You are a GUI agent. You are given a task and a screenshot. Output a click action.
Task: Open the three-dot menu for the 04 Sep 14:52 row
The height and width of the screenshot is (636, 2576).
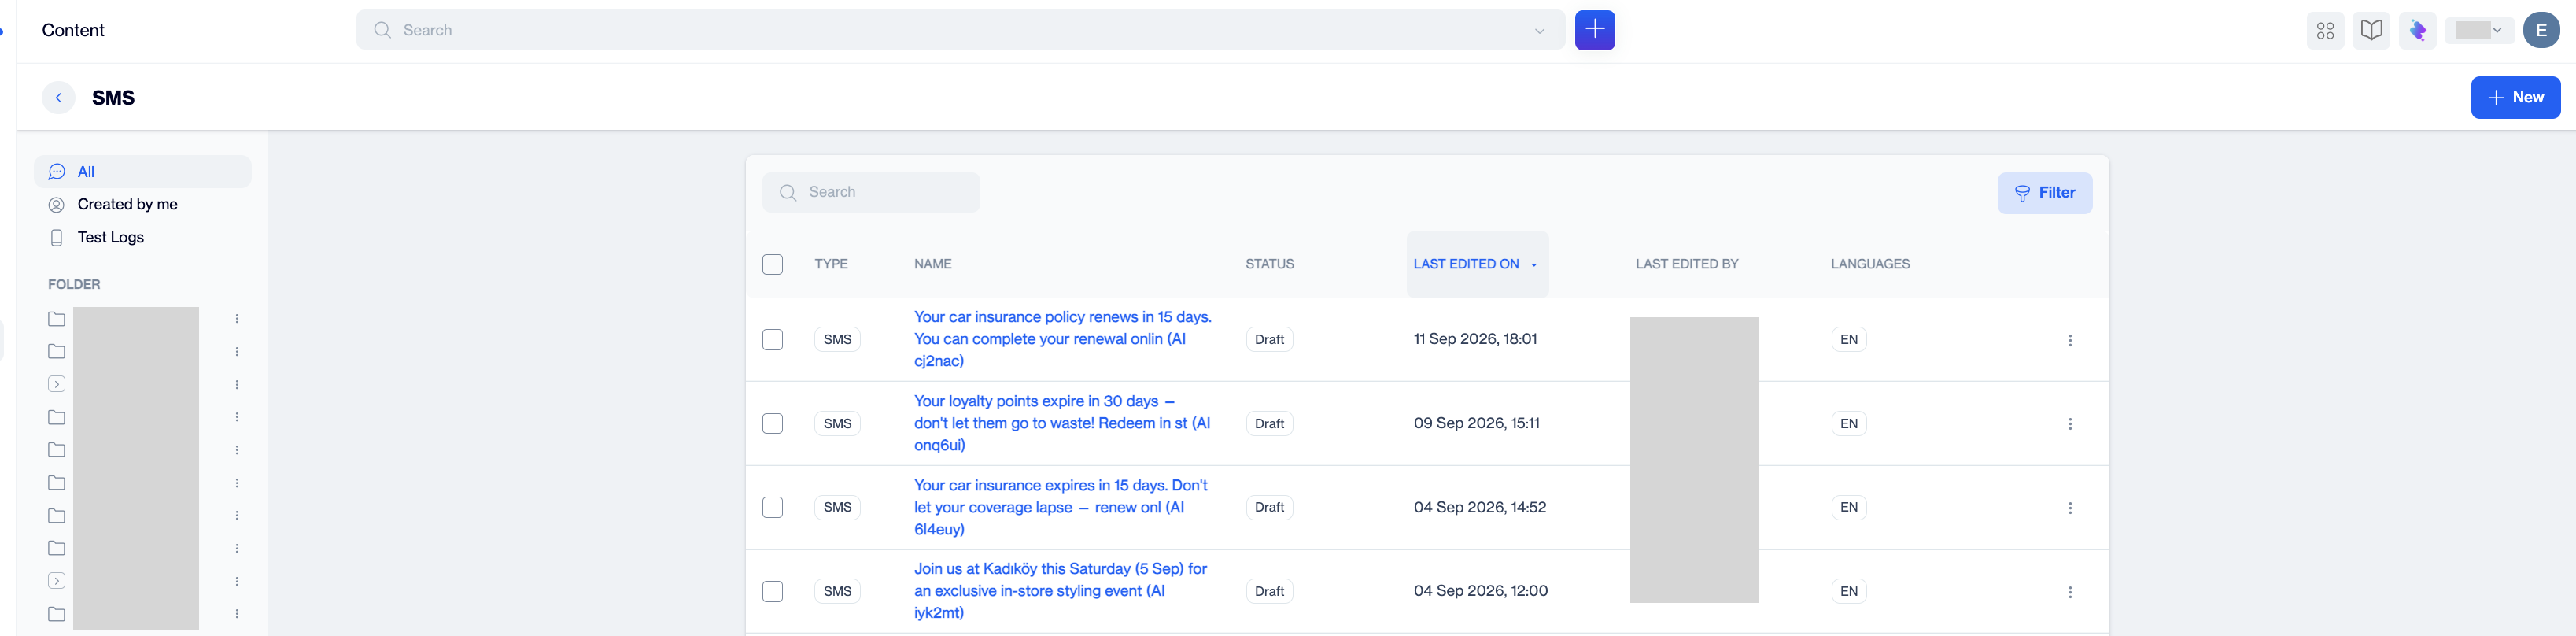[2070, 508]
